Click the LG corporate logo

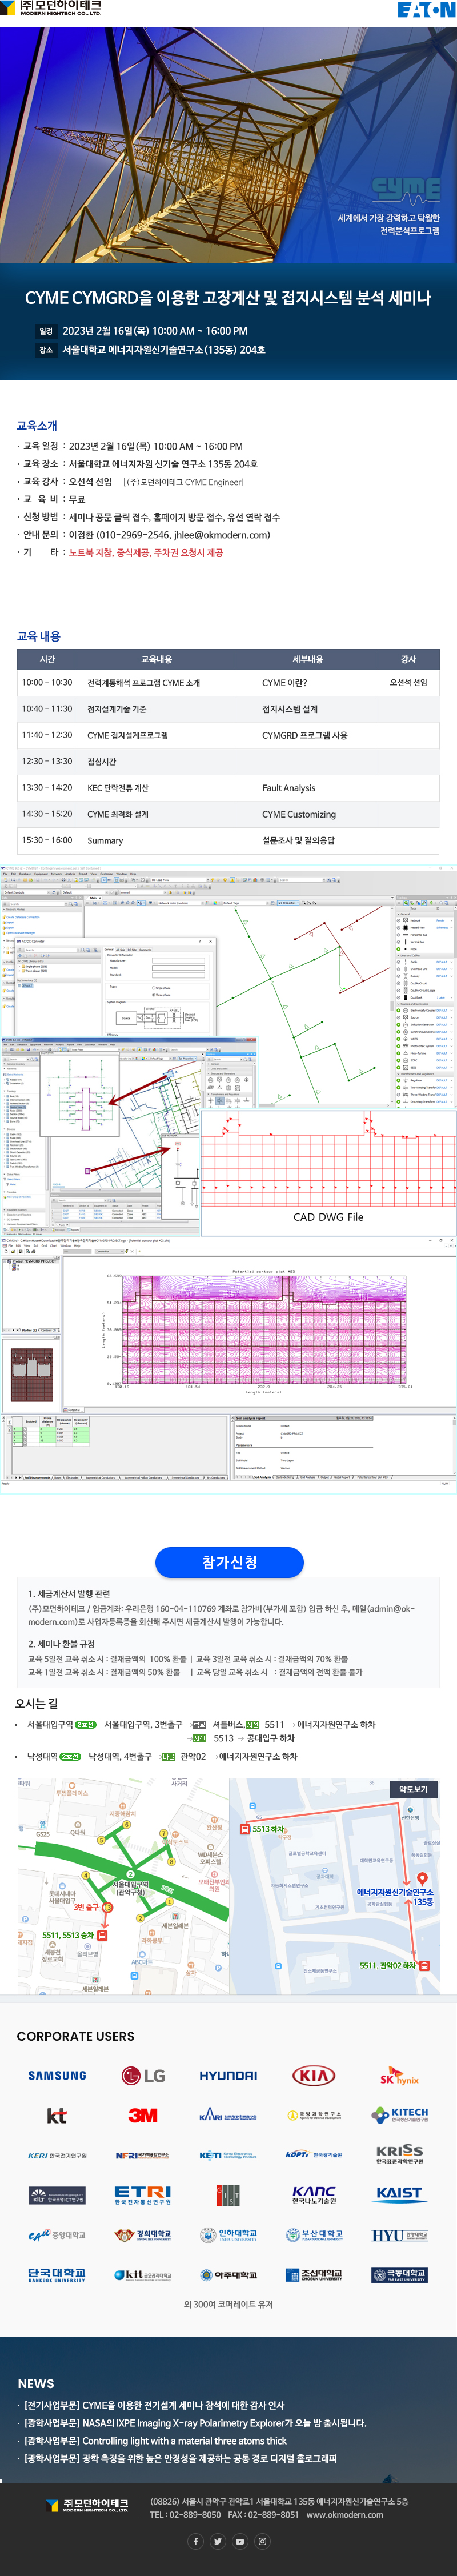(x=143, y=2075)
